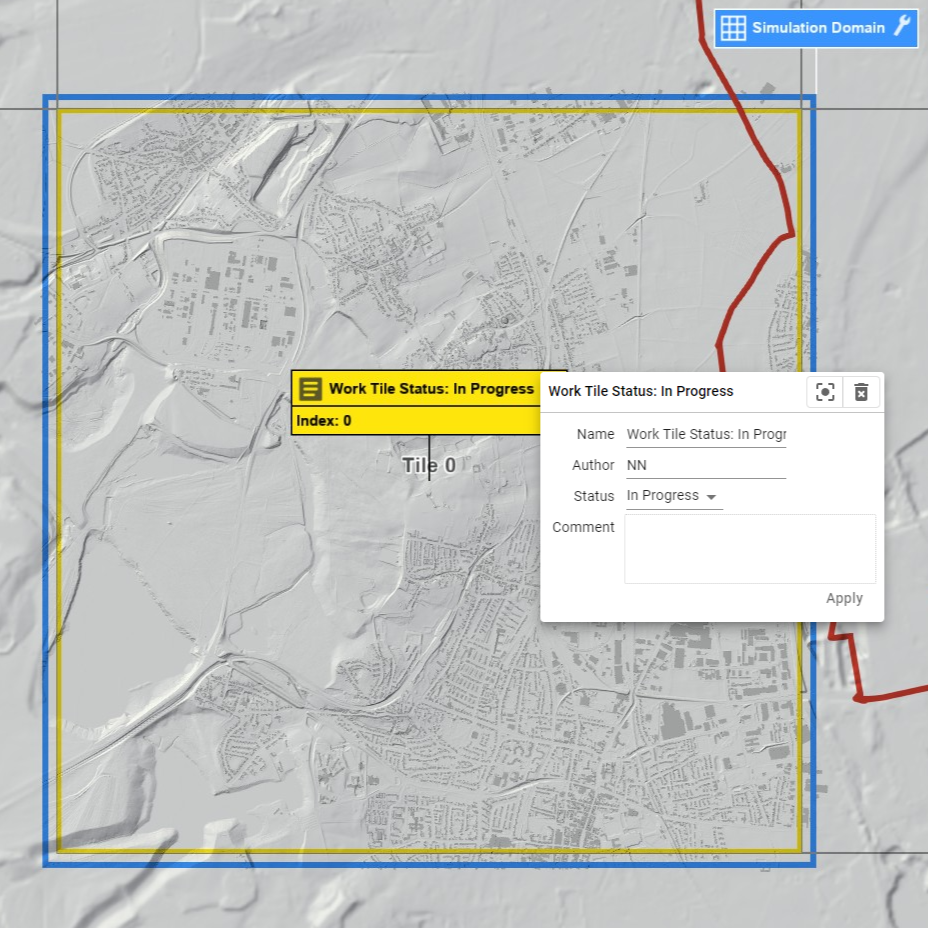Click the focus/zoom-to-tile icon in the panel header

825,392
